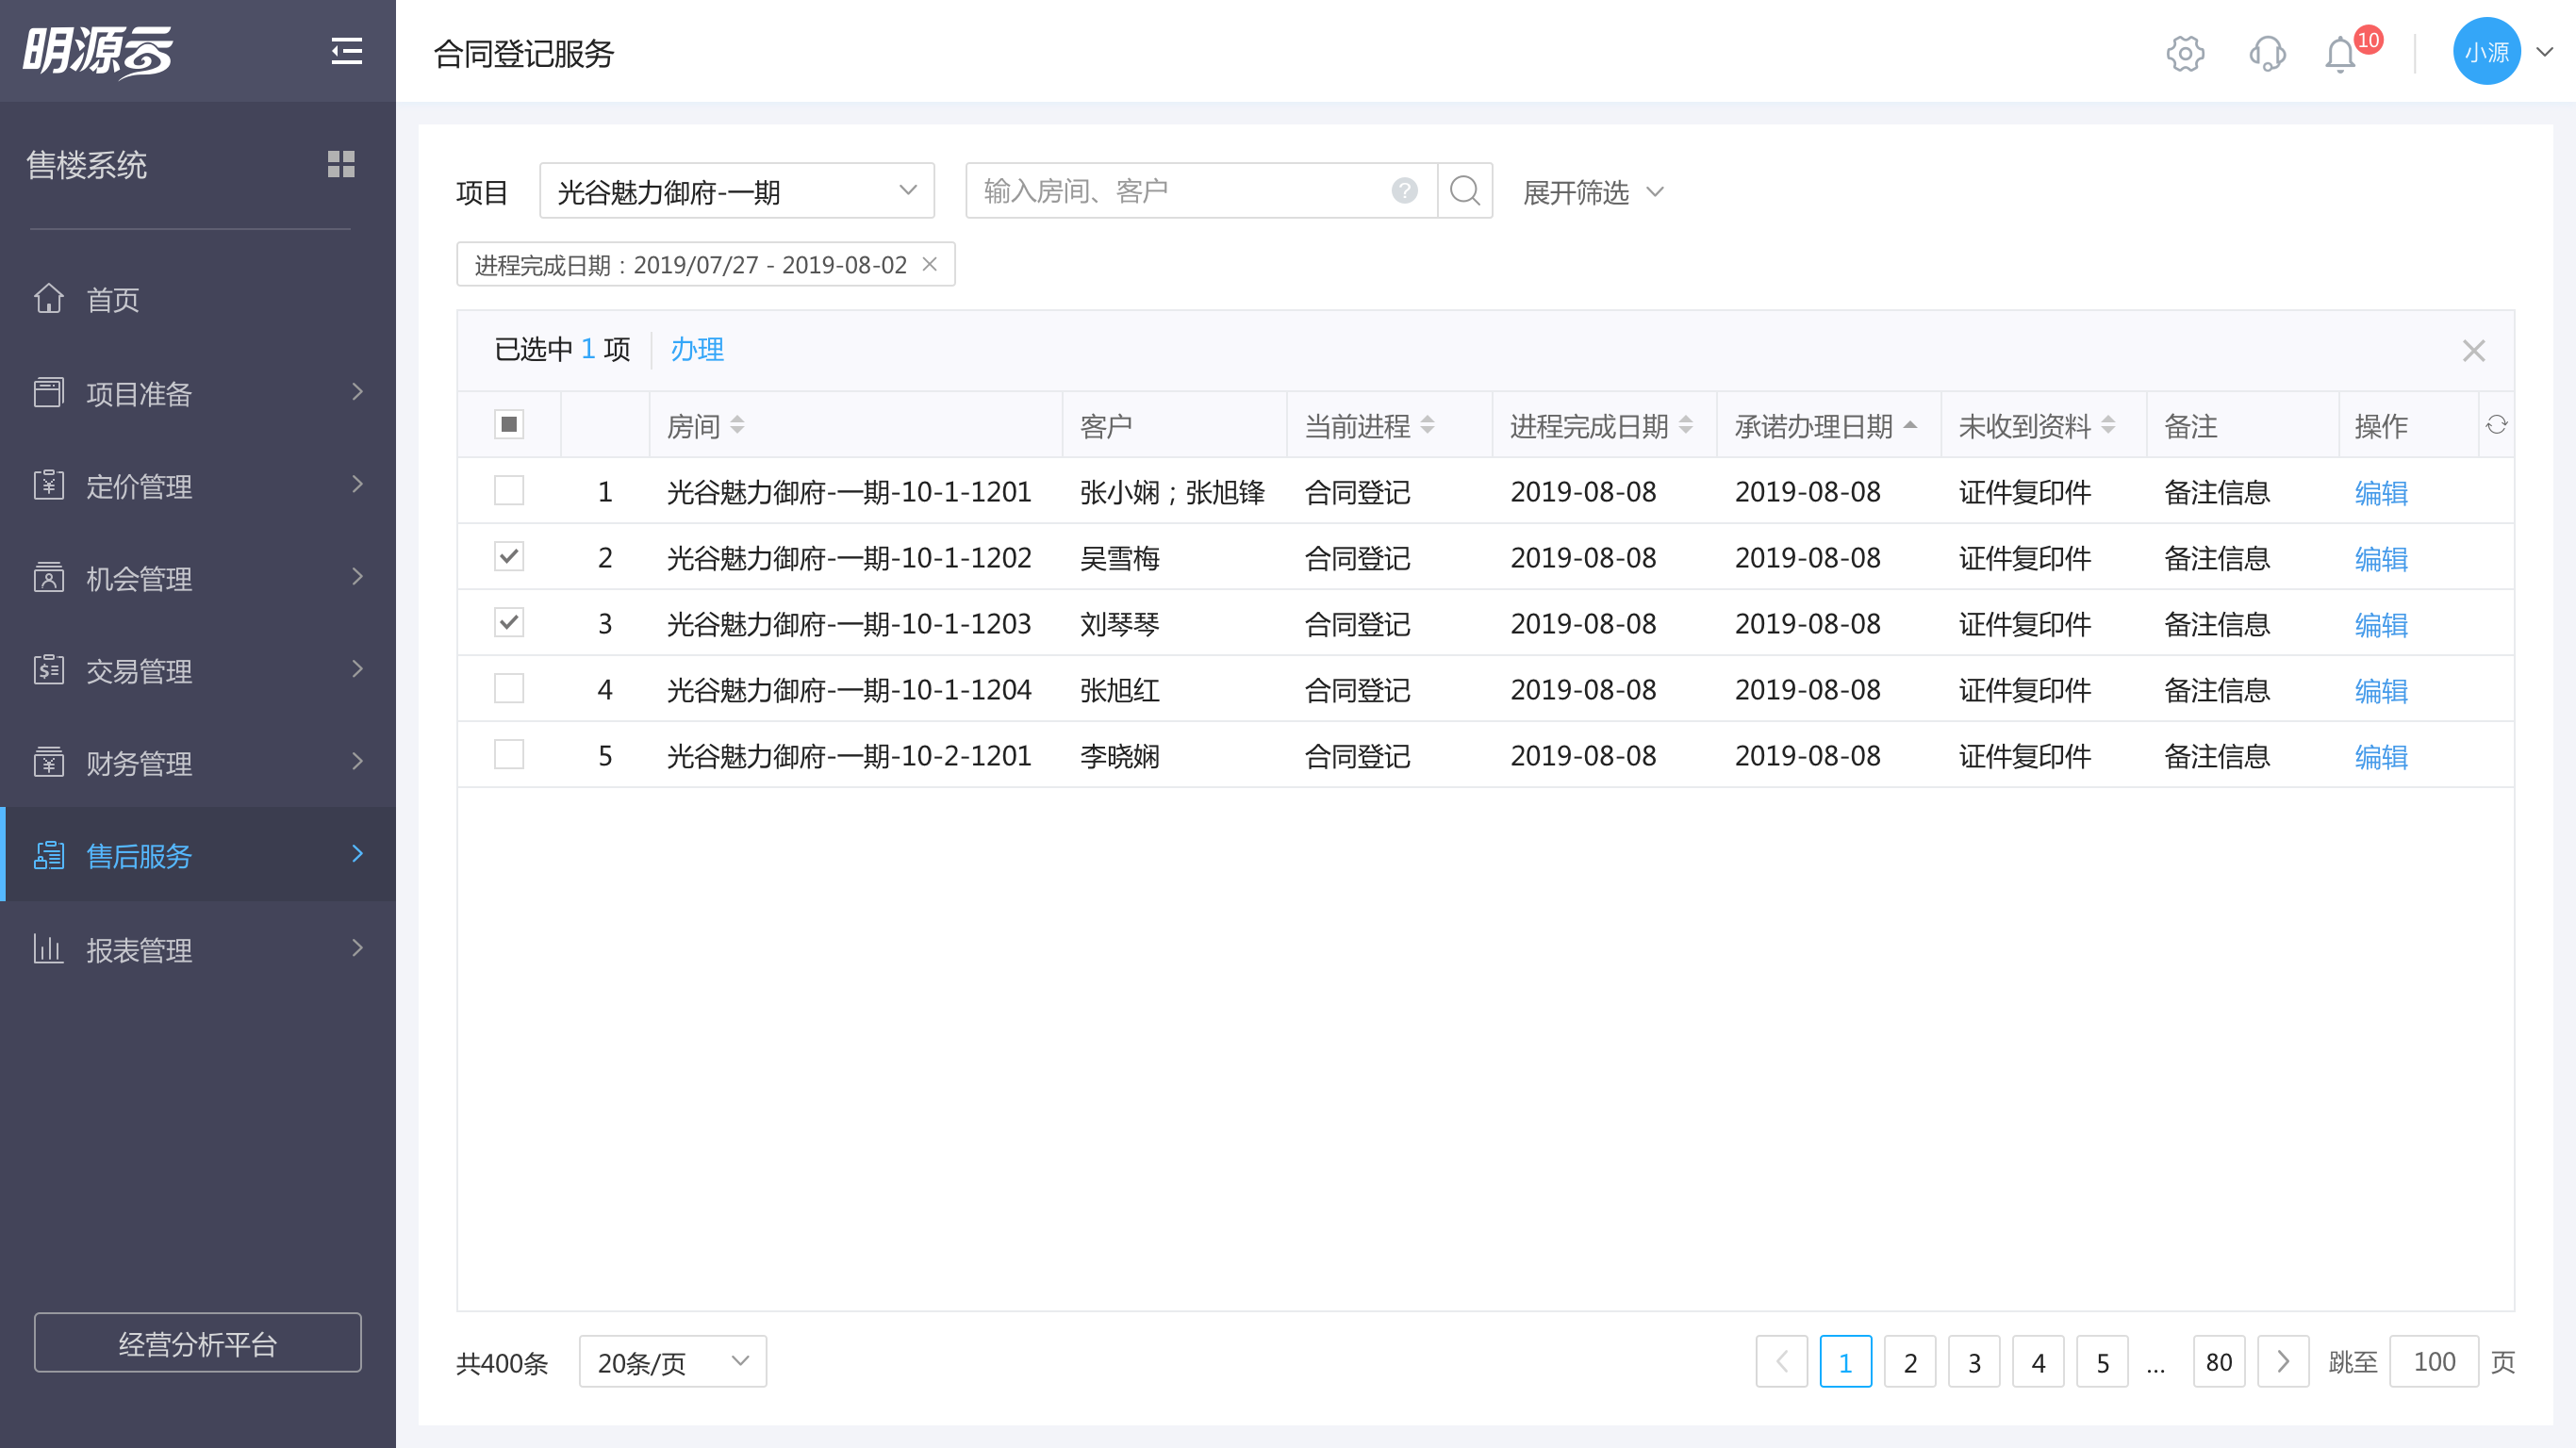Uncheck the row 2 checkbox for 吴雪梅
Viewport: 2576px width, 1448px height.
click(x=509, y=556)
